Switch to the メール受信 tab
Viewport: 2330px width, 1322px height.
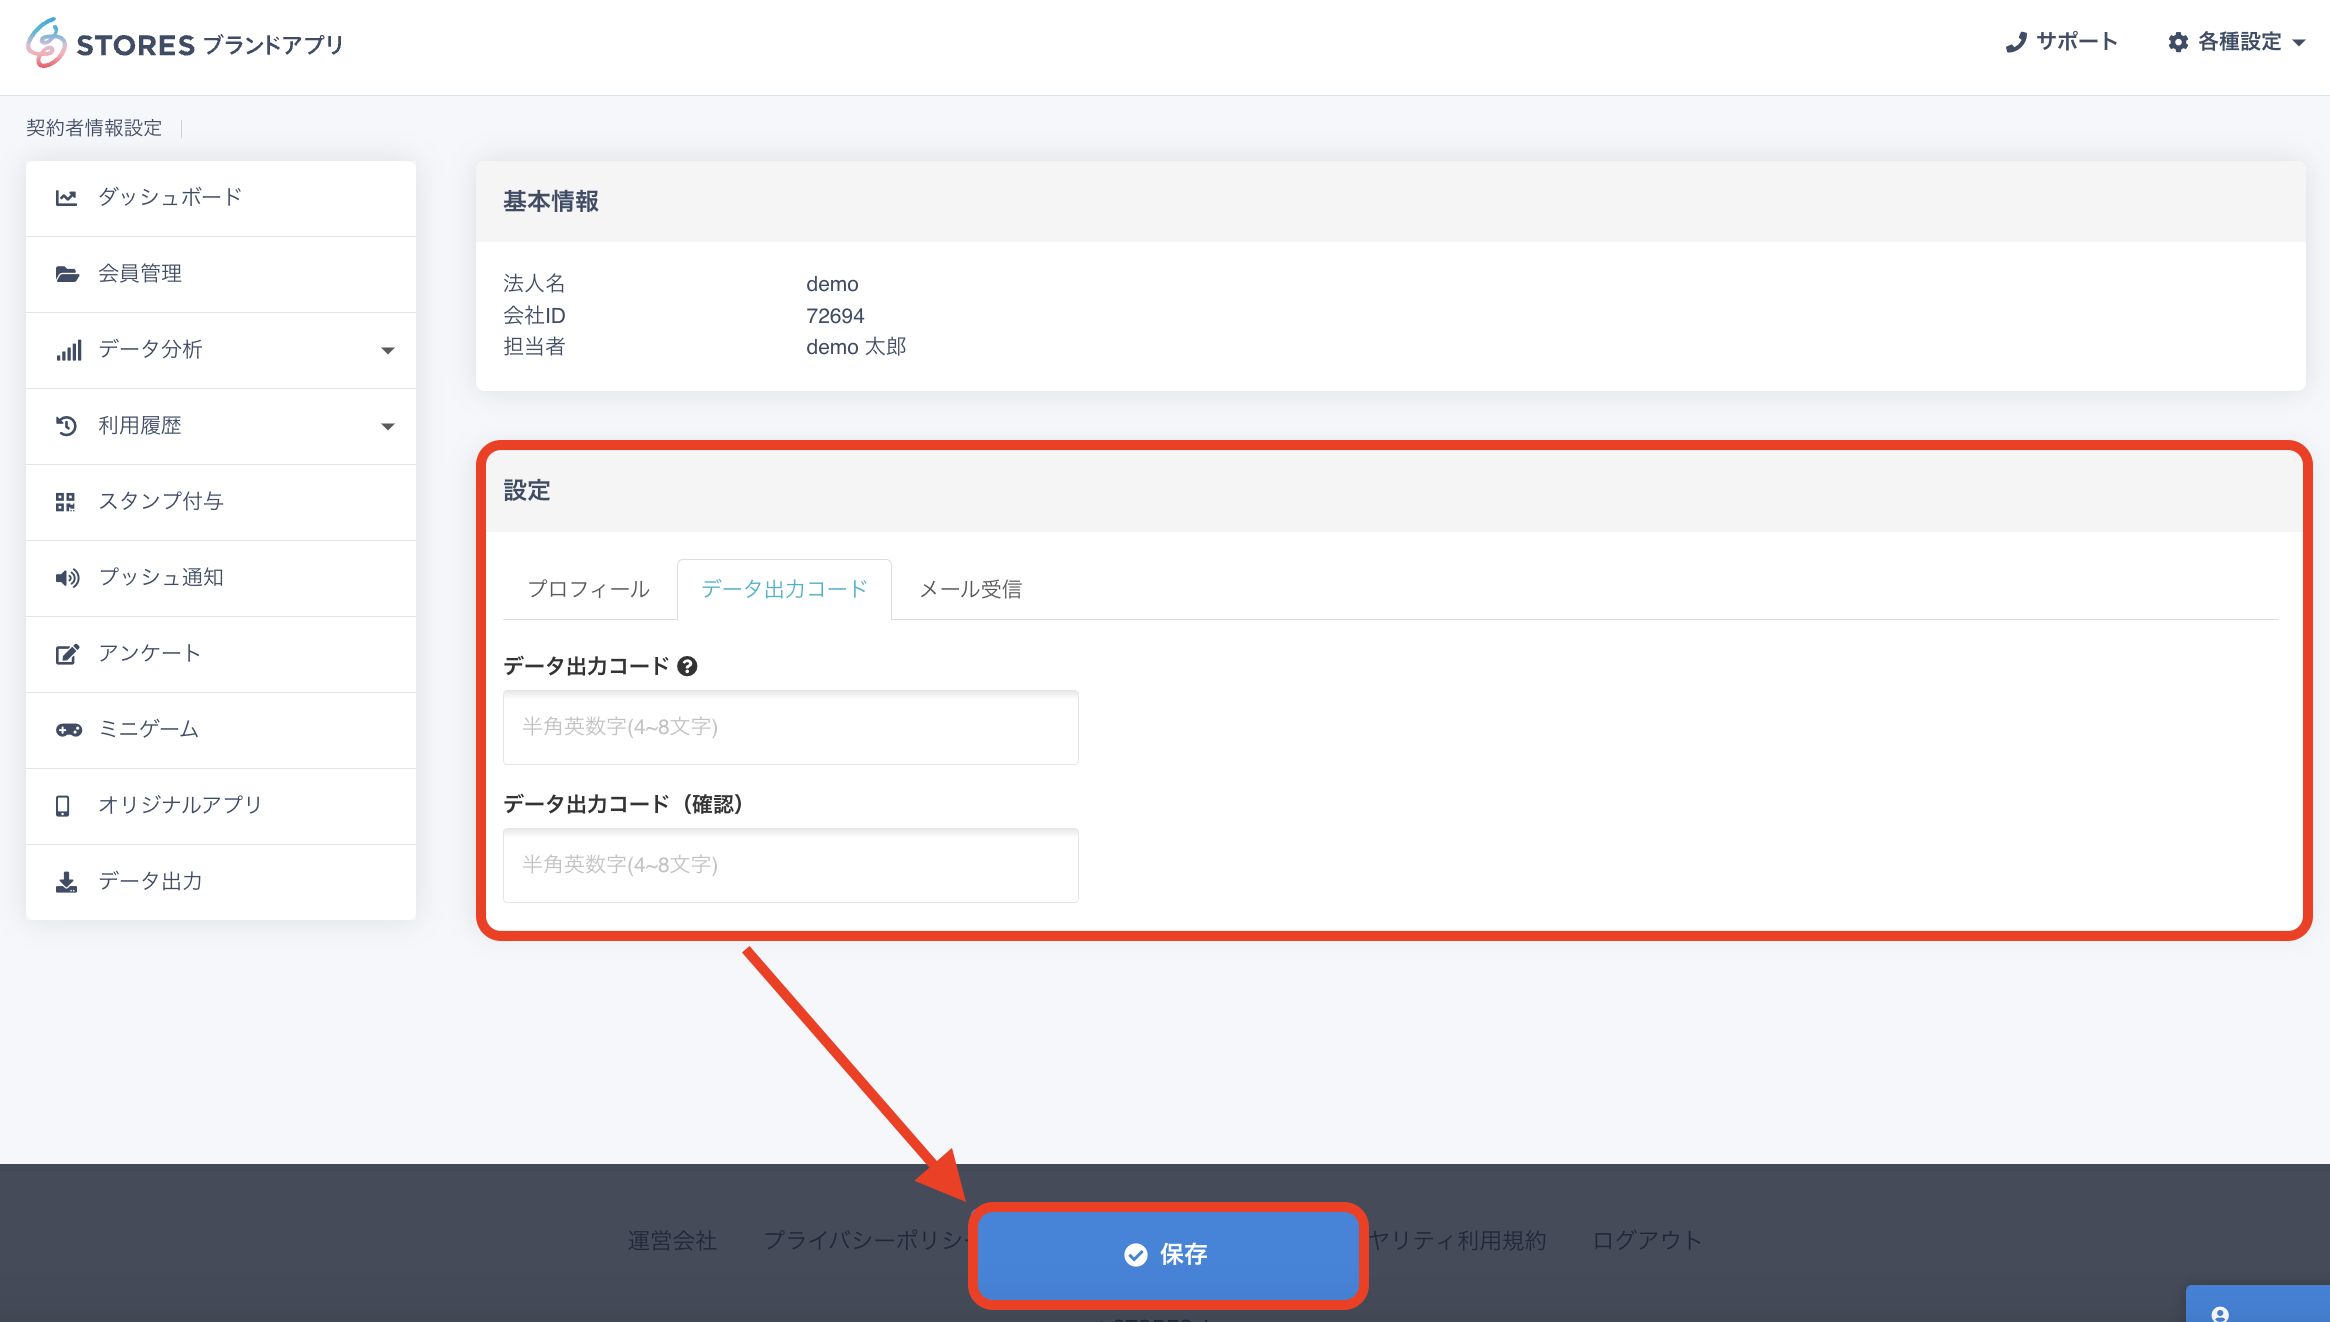click(970, 589)
